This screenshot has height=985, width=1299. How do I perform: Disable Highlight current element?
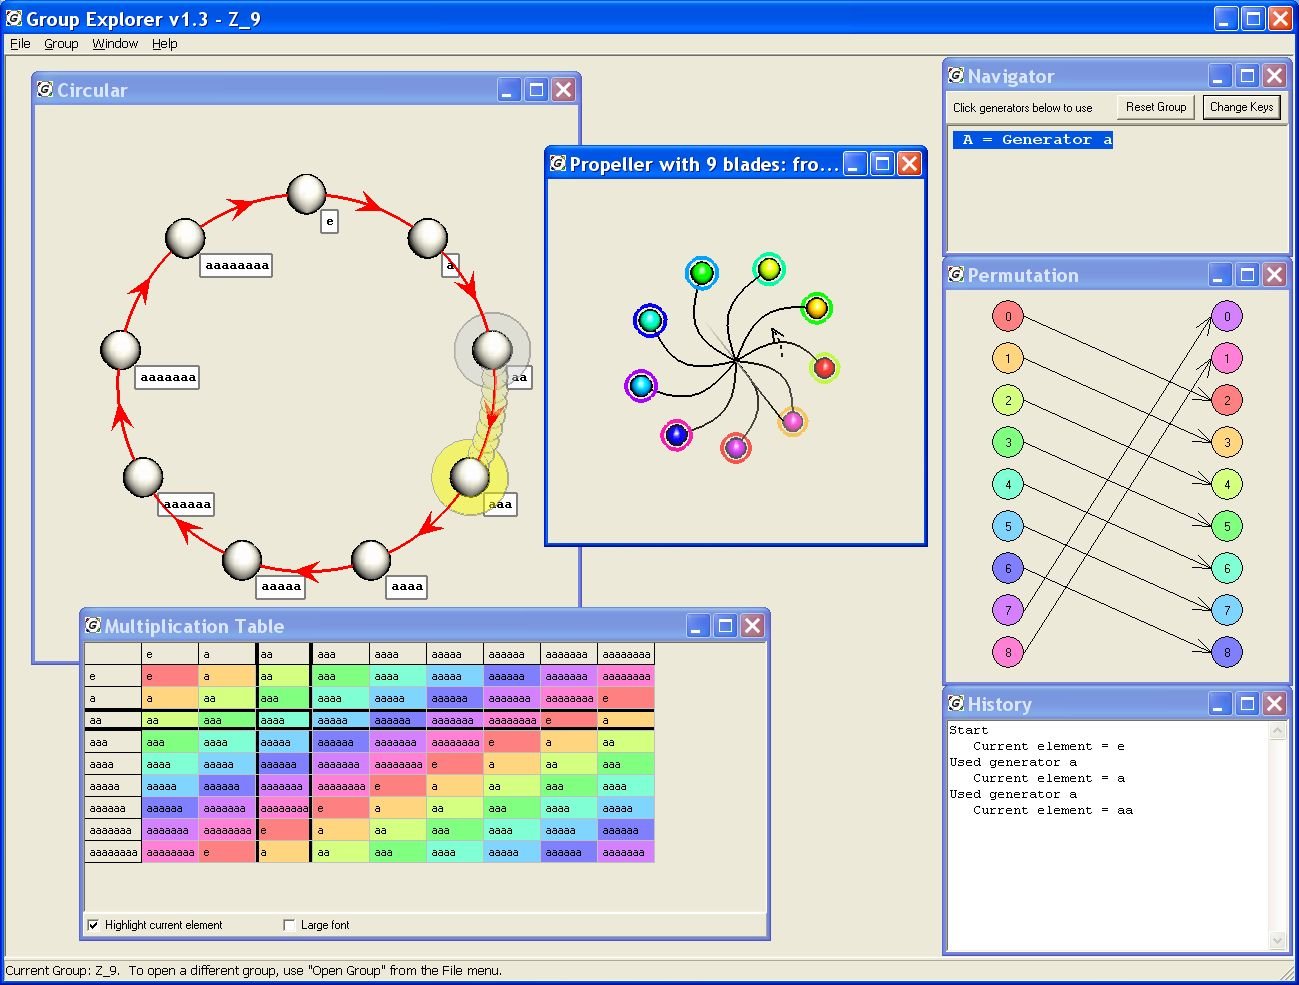(x=93, y=925)
